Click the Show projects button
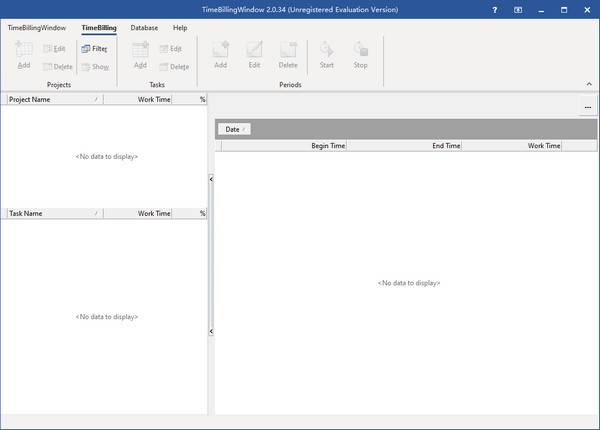This screenshot has width=600, height=430. click(95, 67)
